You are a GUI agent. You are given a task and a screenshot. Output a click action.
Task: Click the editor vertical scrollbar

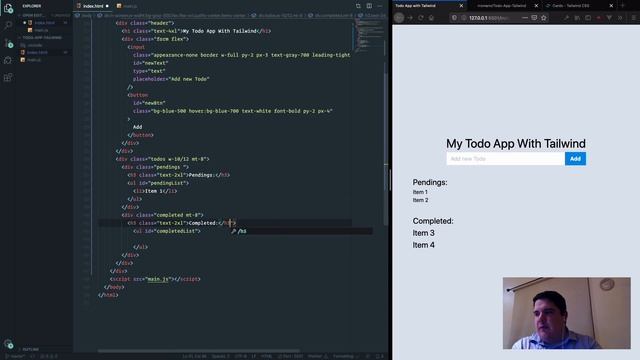[386, 149]
